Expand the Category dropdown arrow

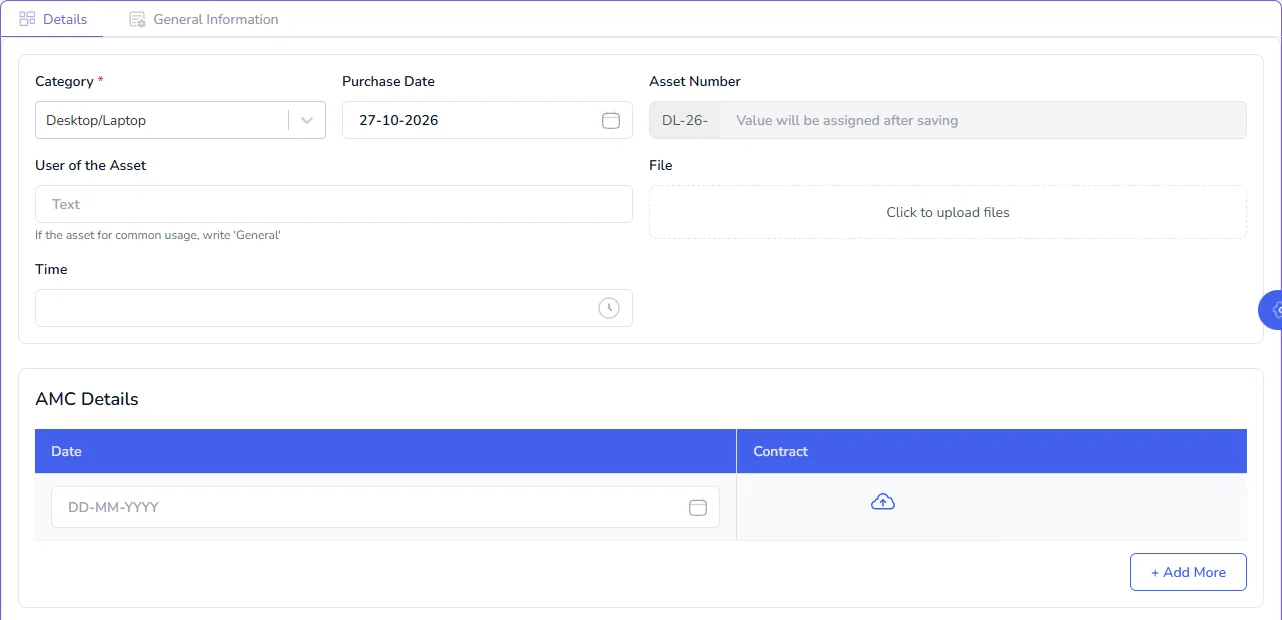point(307,120)
